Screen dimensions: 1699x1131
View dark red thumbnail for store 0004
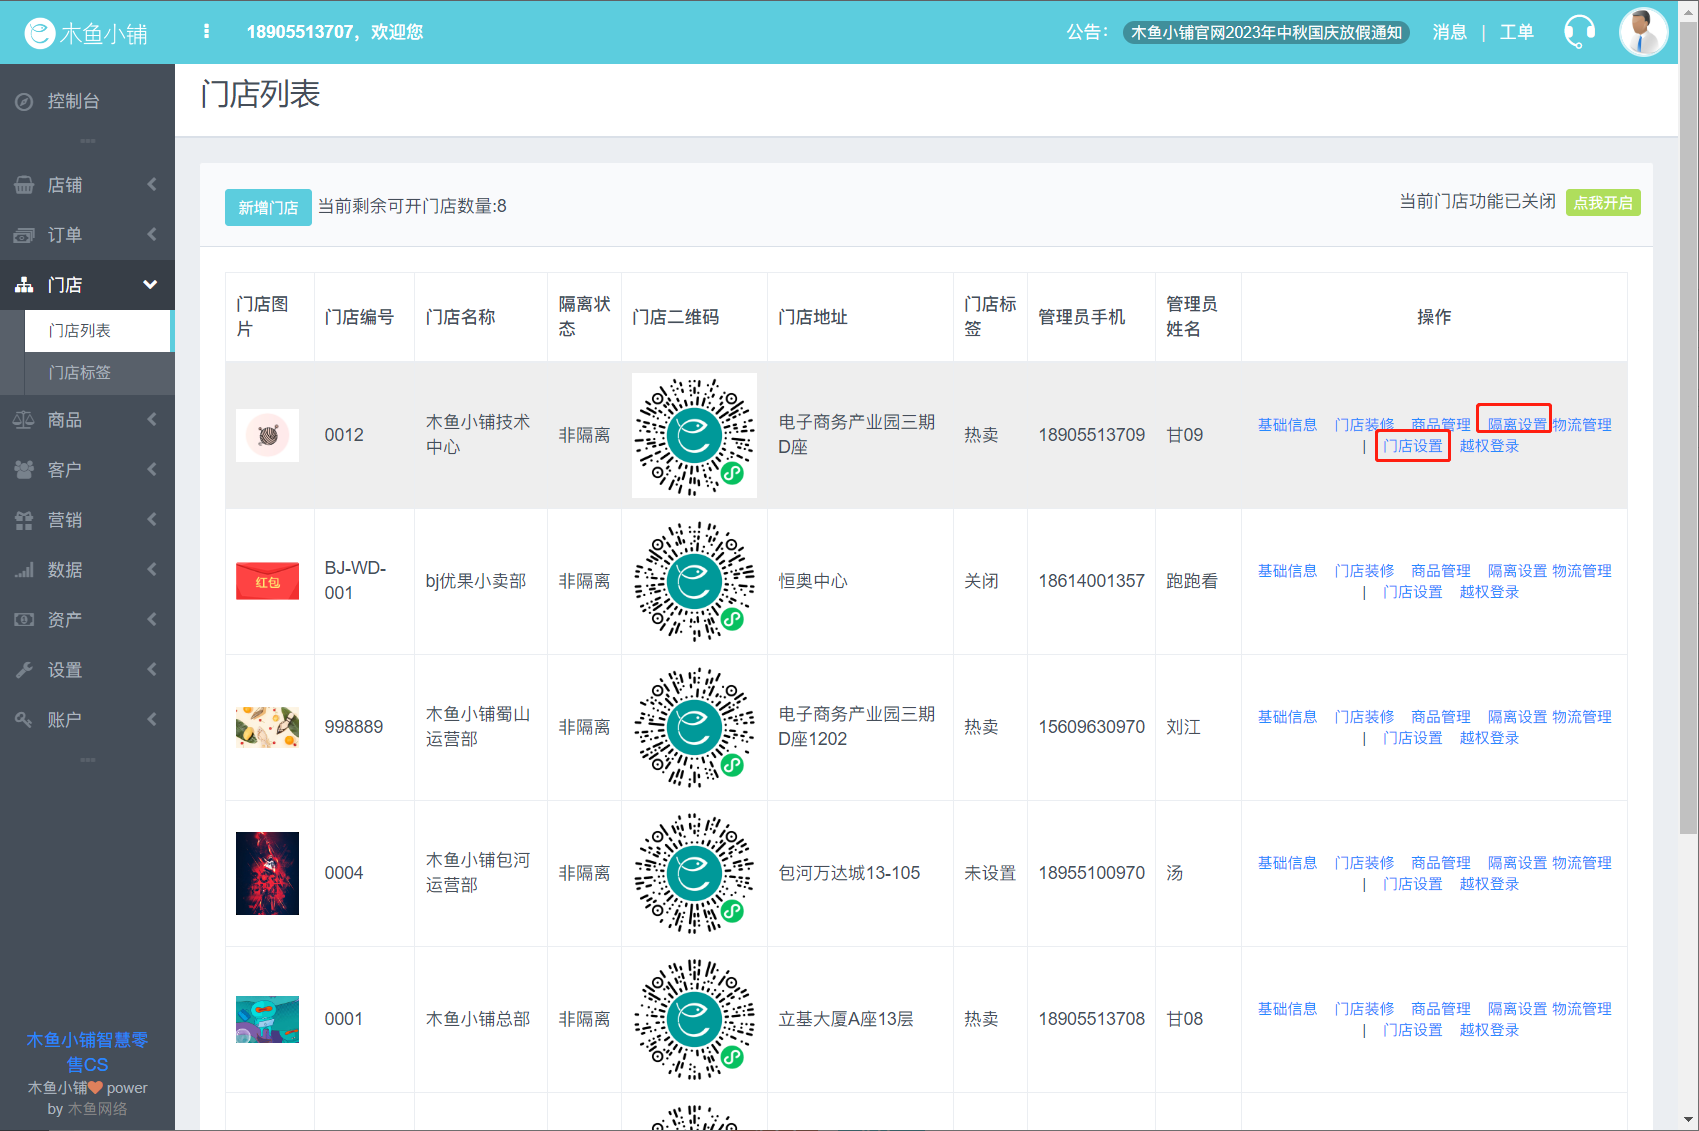click(x=267, y=873)
